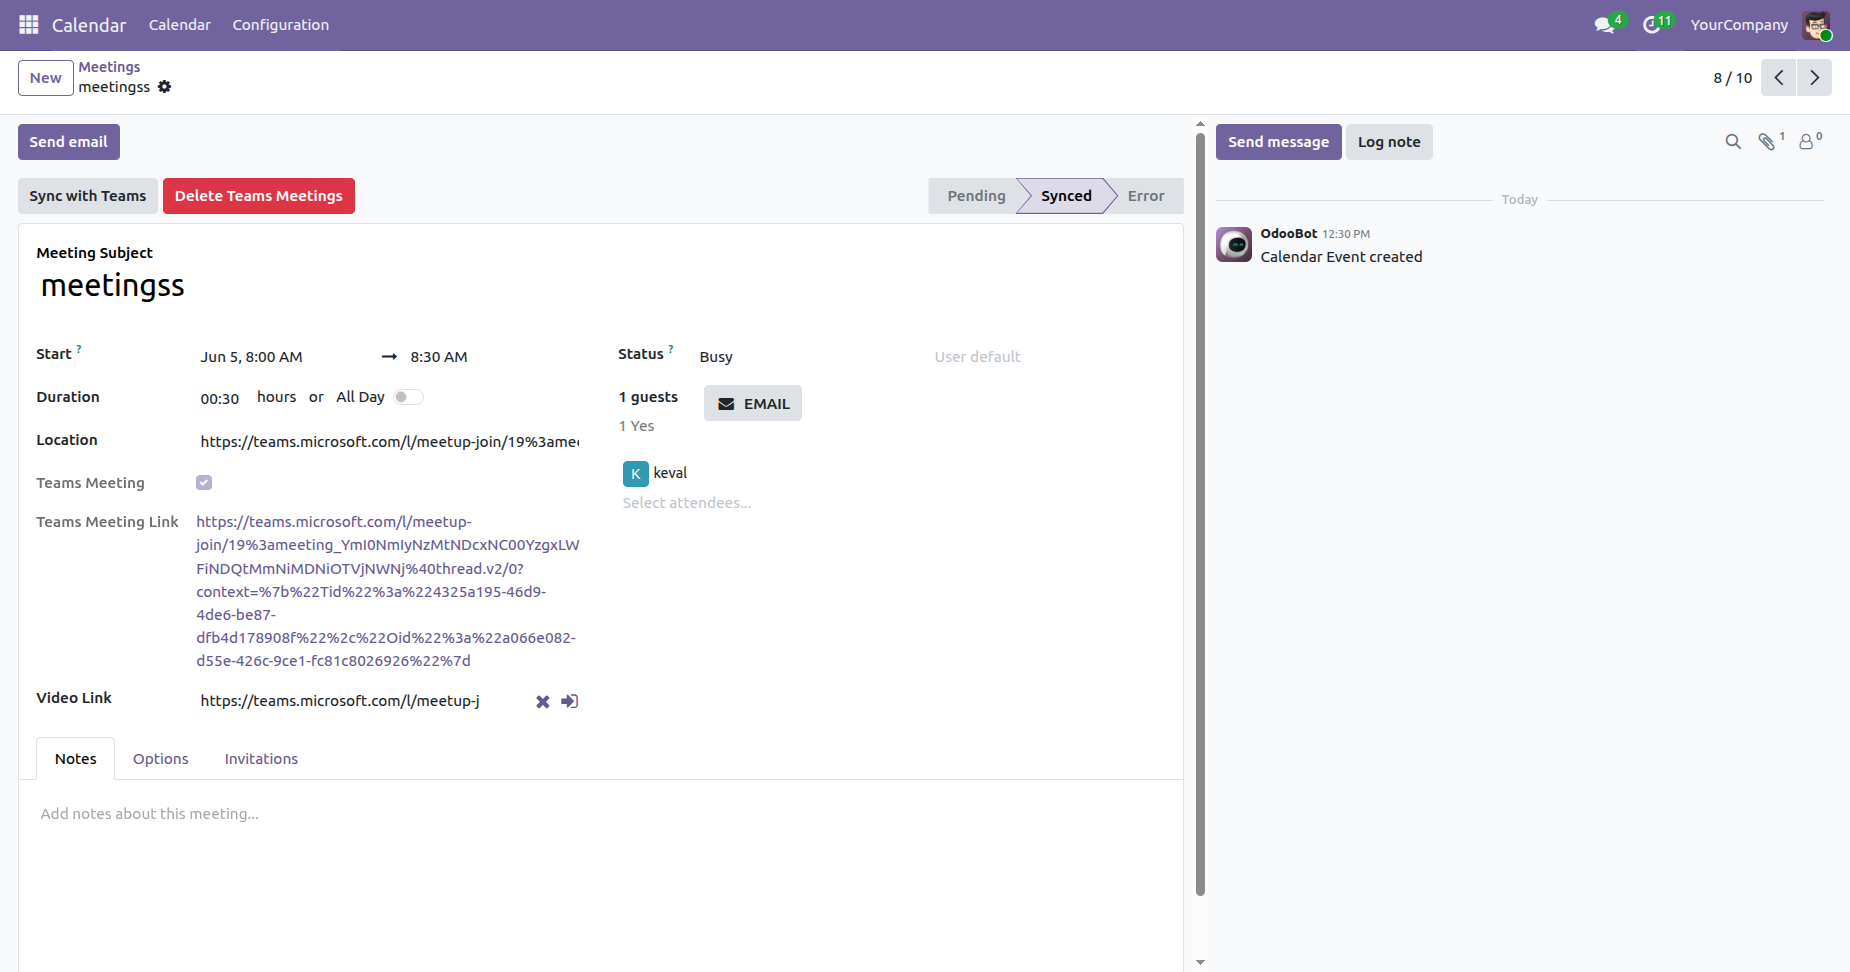Set stage to Pending

click(976, 196)
